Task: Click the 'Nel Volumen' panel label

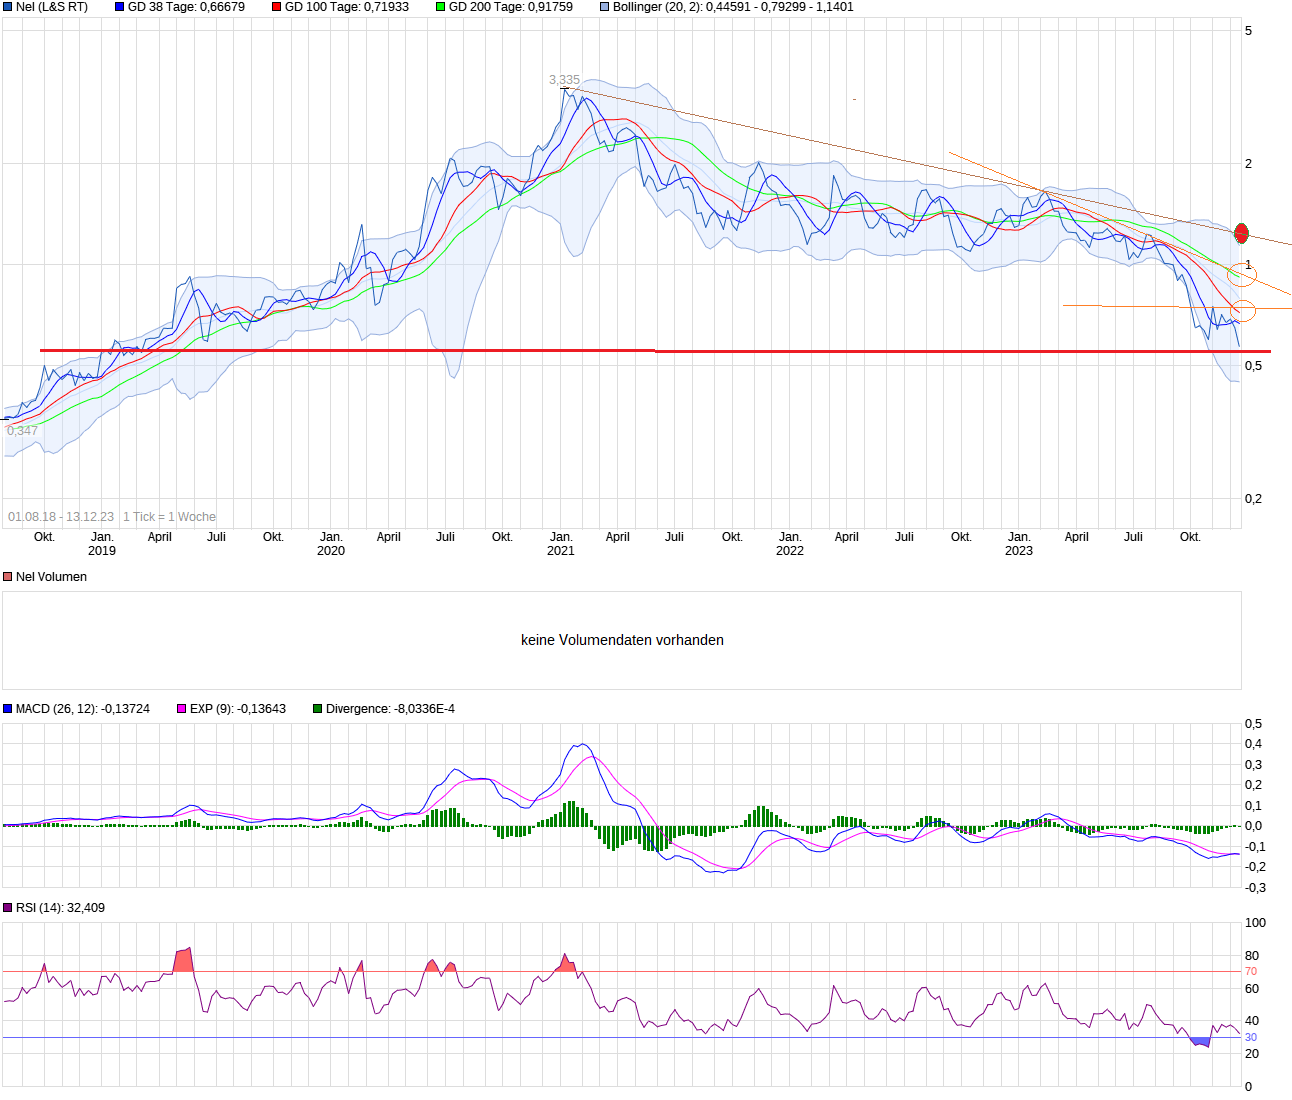Action: 51,577
